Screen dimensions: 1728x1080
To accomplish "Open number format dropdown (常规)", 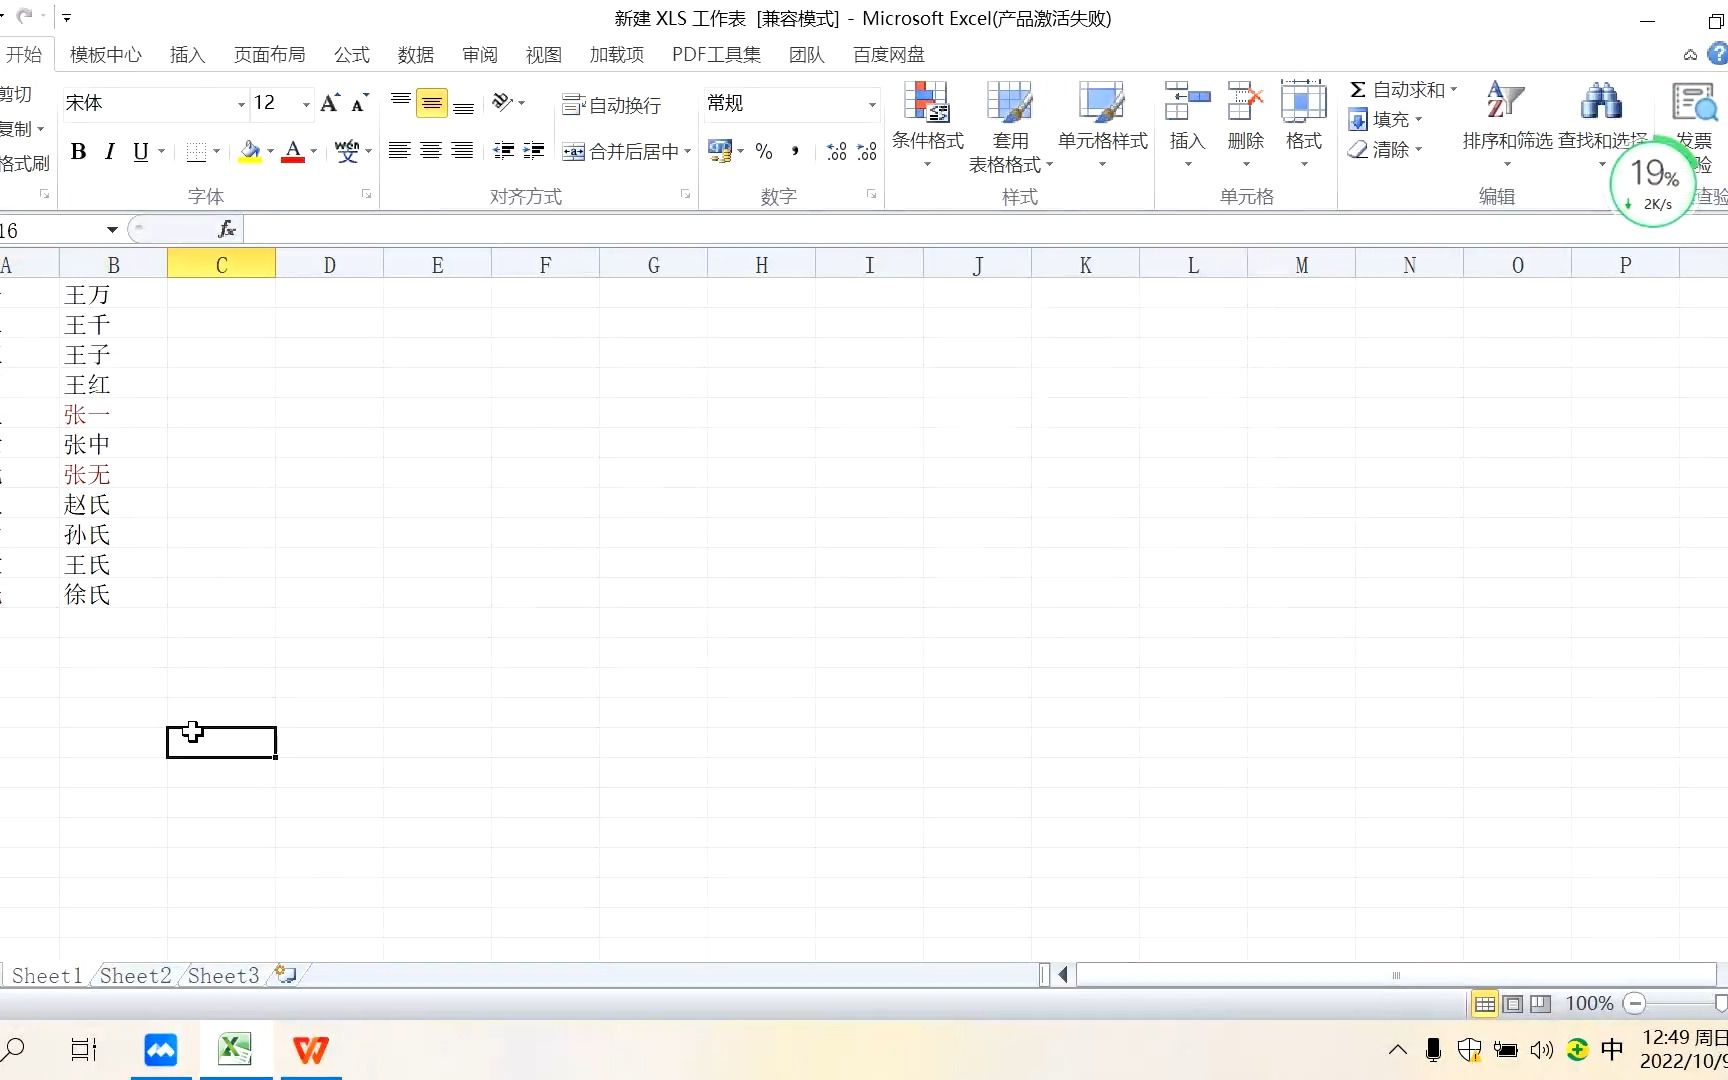I will (872, 103).
